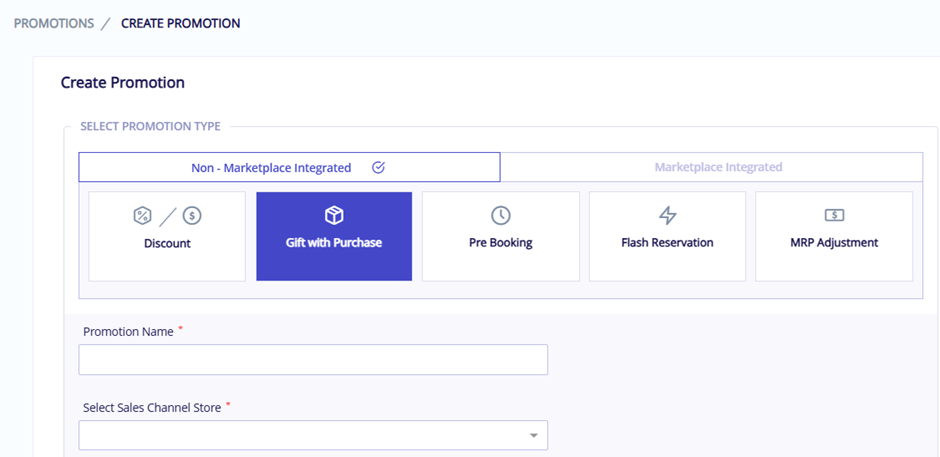Click the CREATE PROMOTION breadcrumb

click(180, 23)
